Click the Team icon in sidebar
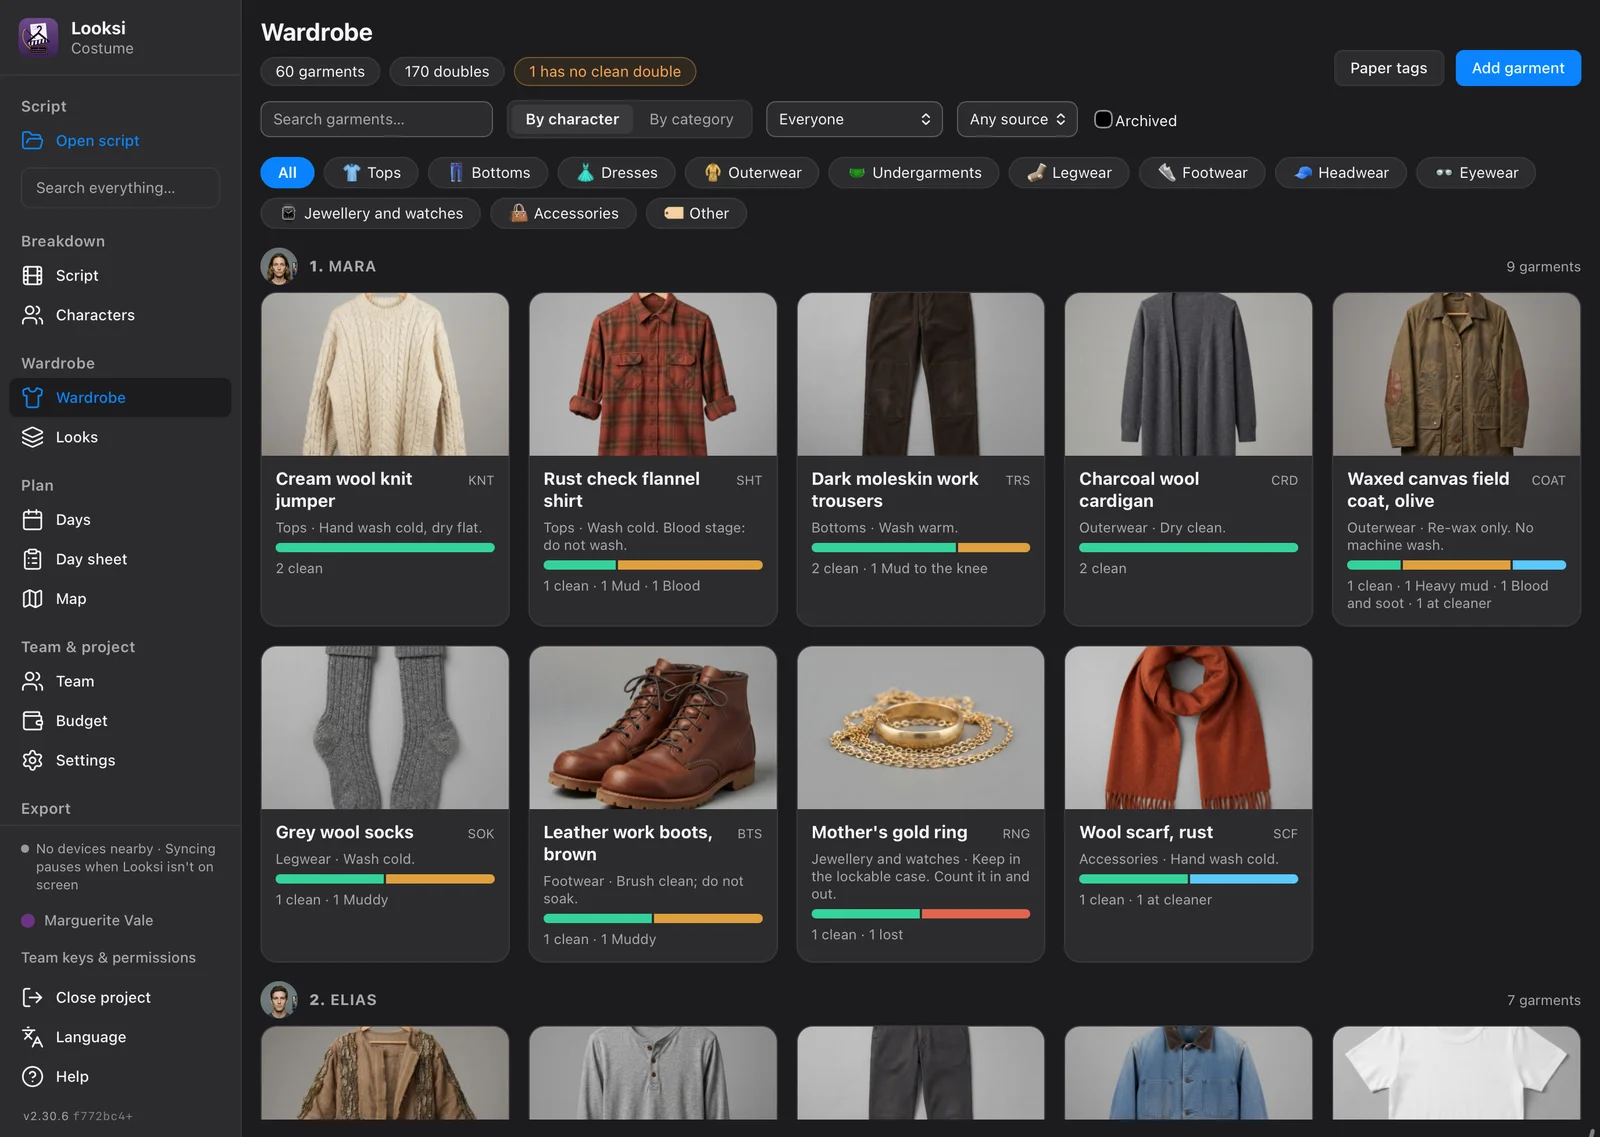The image size is (1600, 1137). (32, 681)
